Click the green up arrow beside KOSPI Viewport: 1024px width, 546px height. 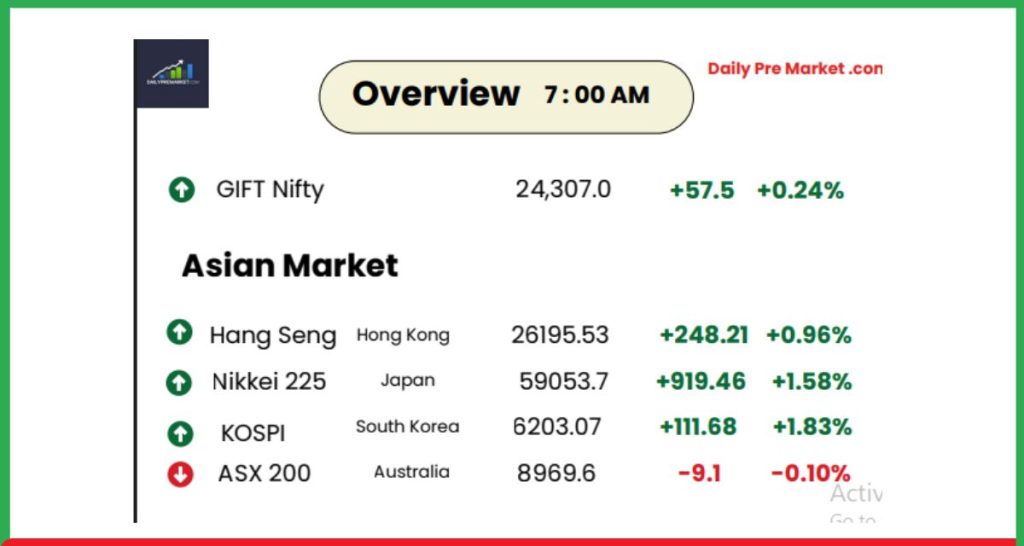[179, 433]
